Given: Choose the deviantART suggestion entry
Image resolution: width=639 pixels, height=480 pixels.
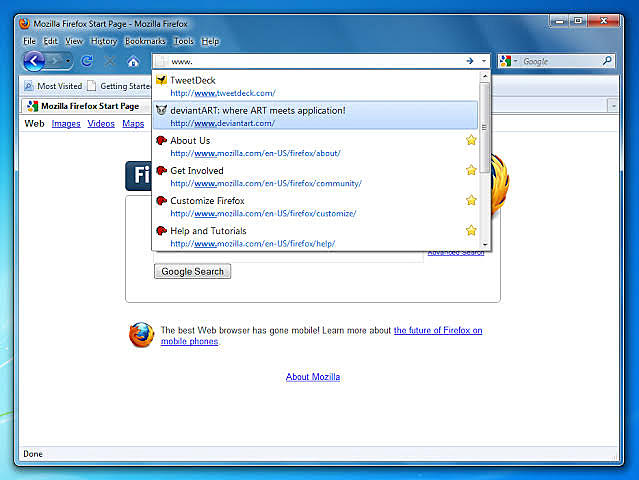Looking at the screenshot, I should point(315,115).
